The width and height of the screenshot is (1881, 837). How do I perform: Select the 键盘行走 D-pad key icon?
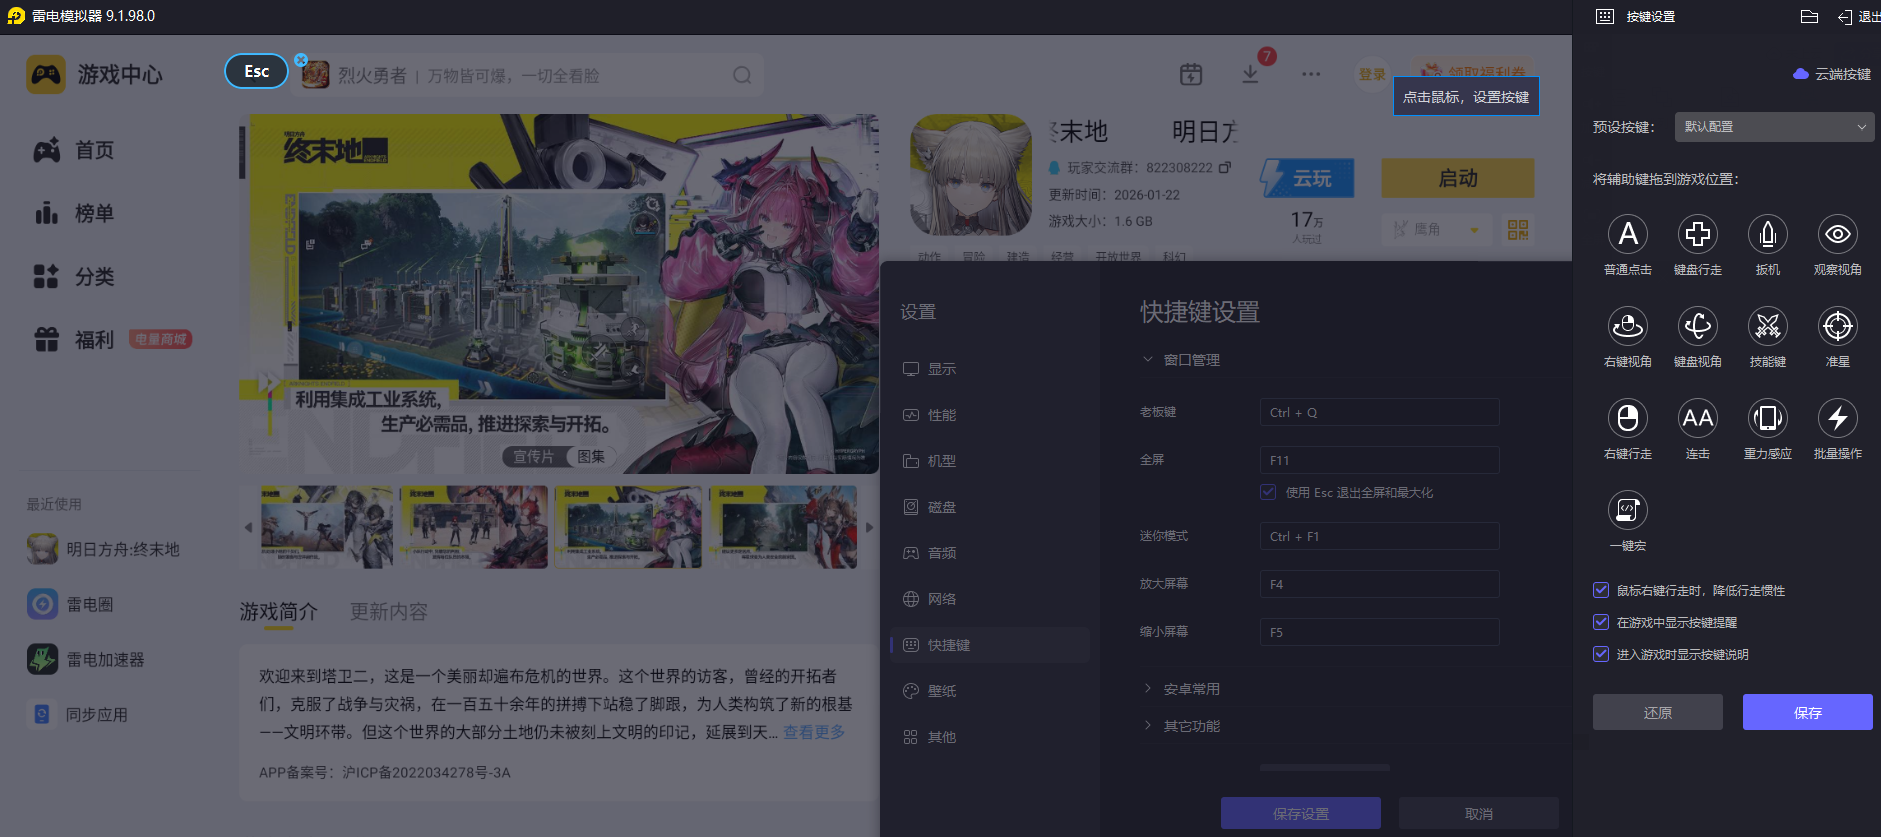pos(1698,234)
